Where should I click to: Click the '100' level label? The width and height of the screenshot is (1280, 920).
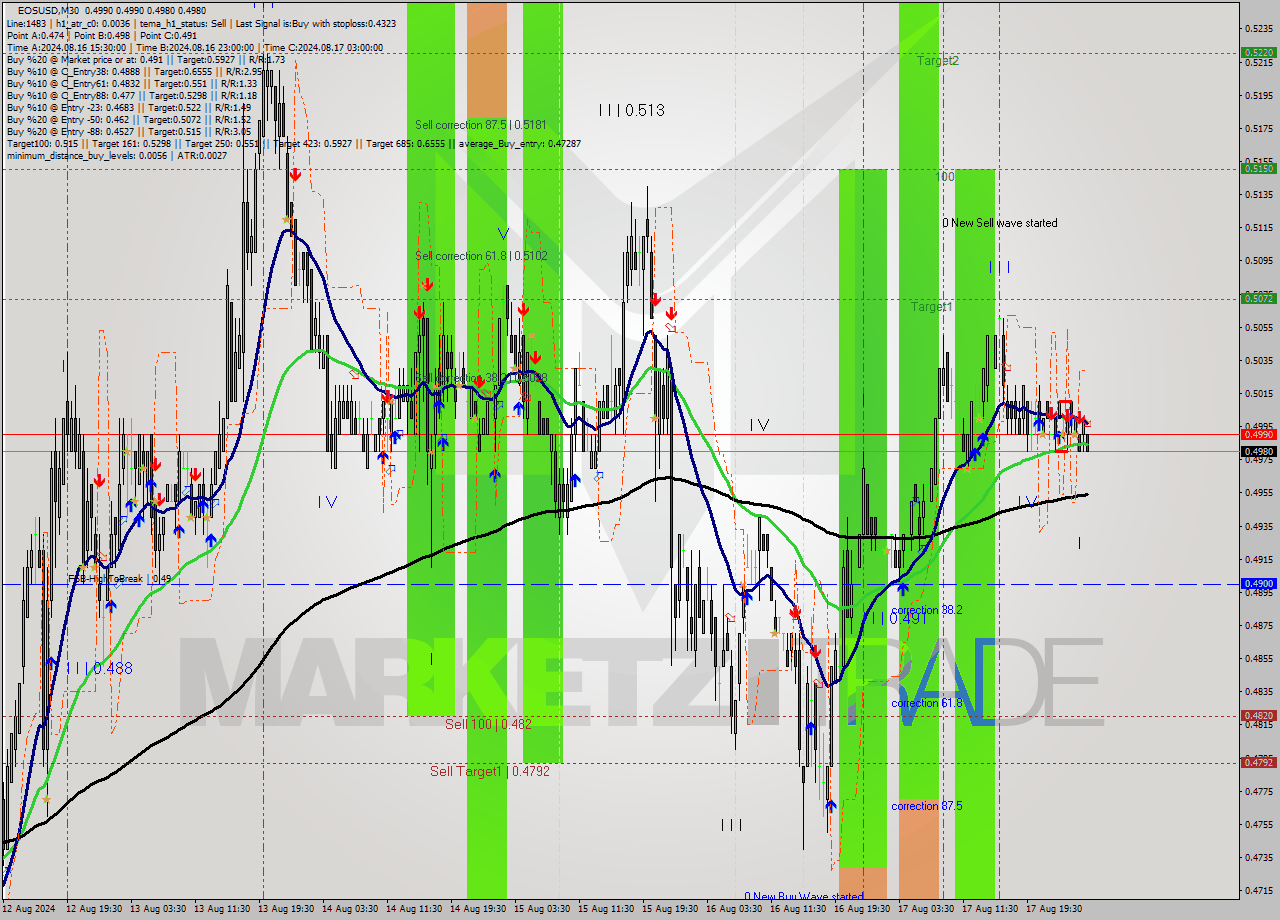click(945, 176)
